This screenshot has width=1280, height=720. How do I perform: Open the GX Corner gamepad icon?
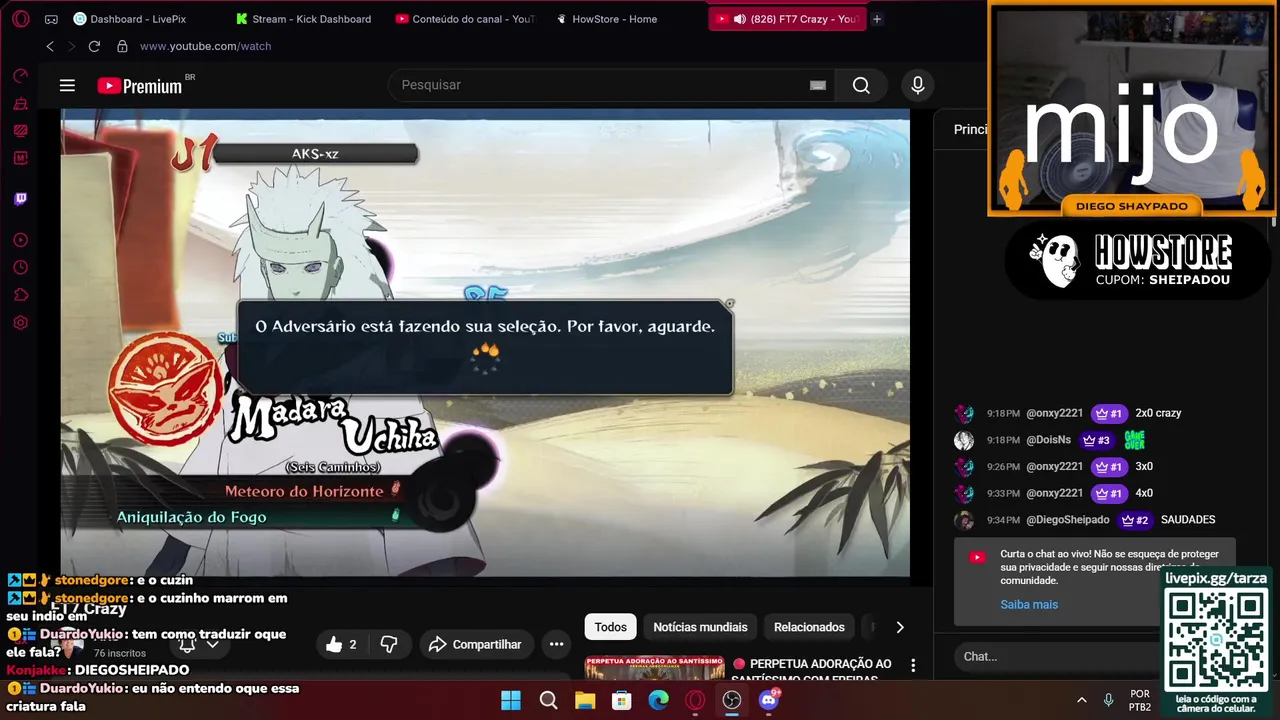pos(51,19)
